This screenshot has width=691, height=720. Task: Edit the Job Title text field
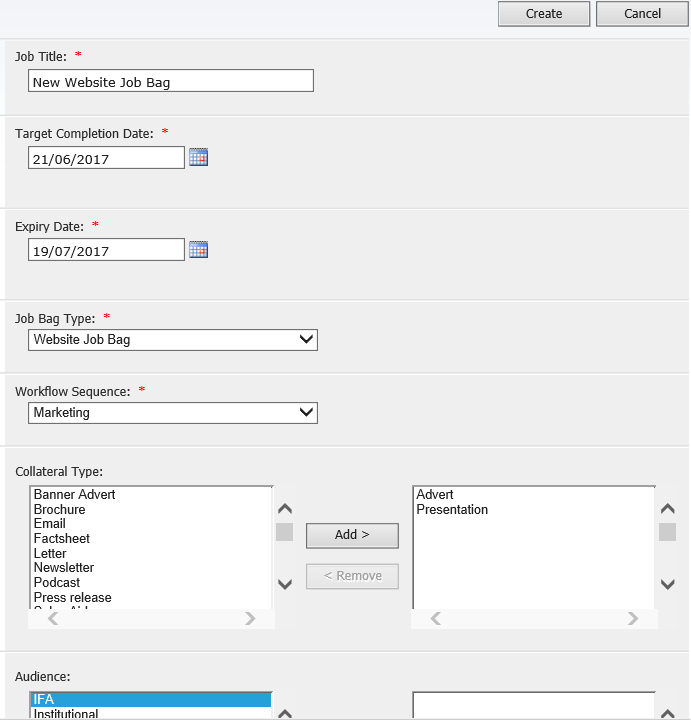[171, 81]
